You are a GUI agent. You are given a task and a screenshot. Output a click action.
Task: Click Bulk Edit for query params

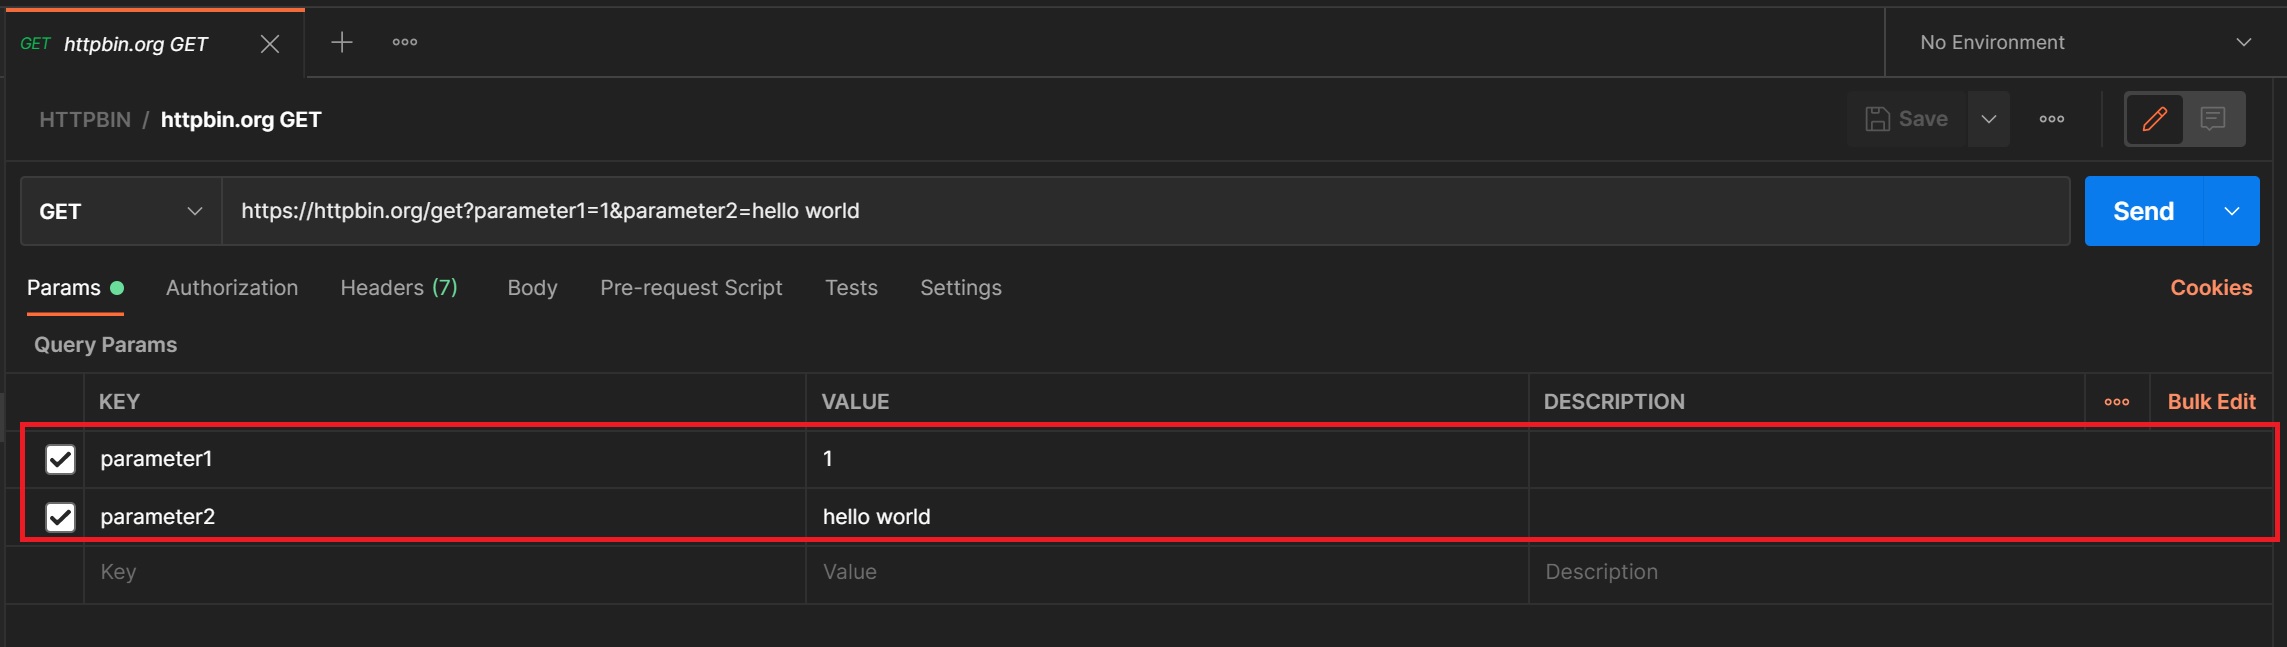[x=2211, y=402]
